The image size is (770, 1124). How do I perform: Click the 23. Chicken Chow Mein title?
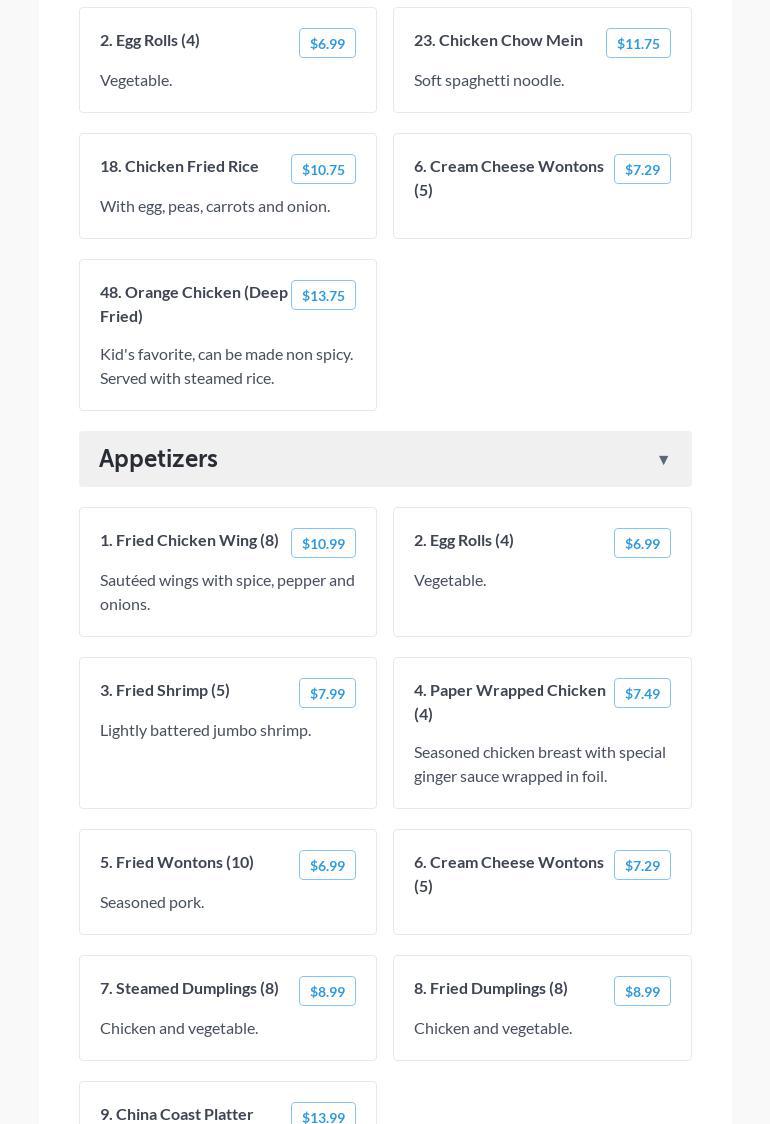tap(498, 40)
